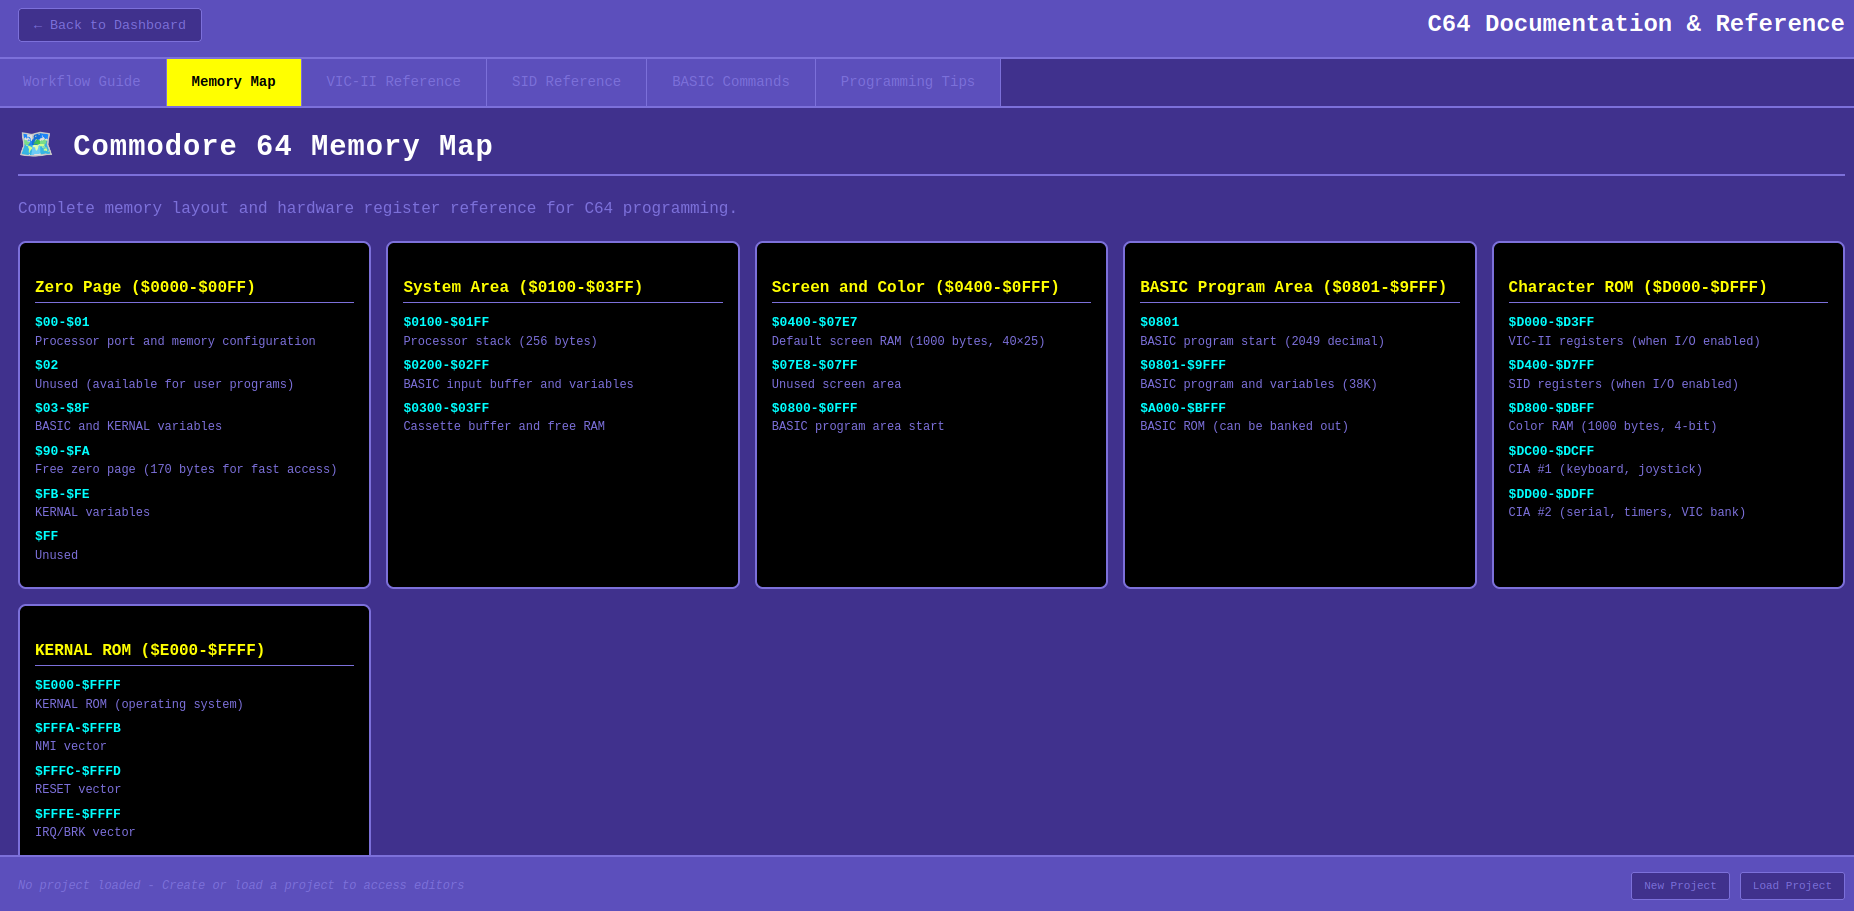1854x911 pixels.
Task: Select the $FF address entry
Action: click(x=47, y=536)
